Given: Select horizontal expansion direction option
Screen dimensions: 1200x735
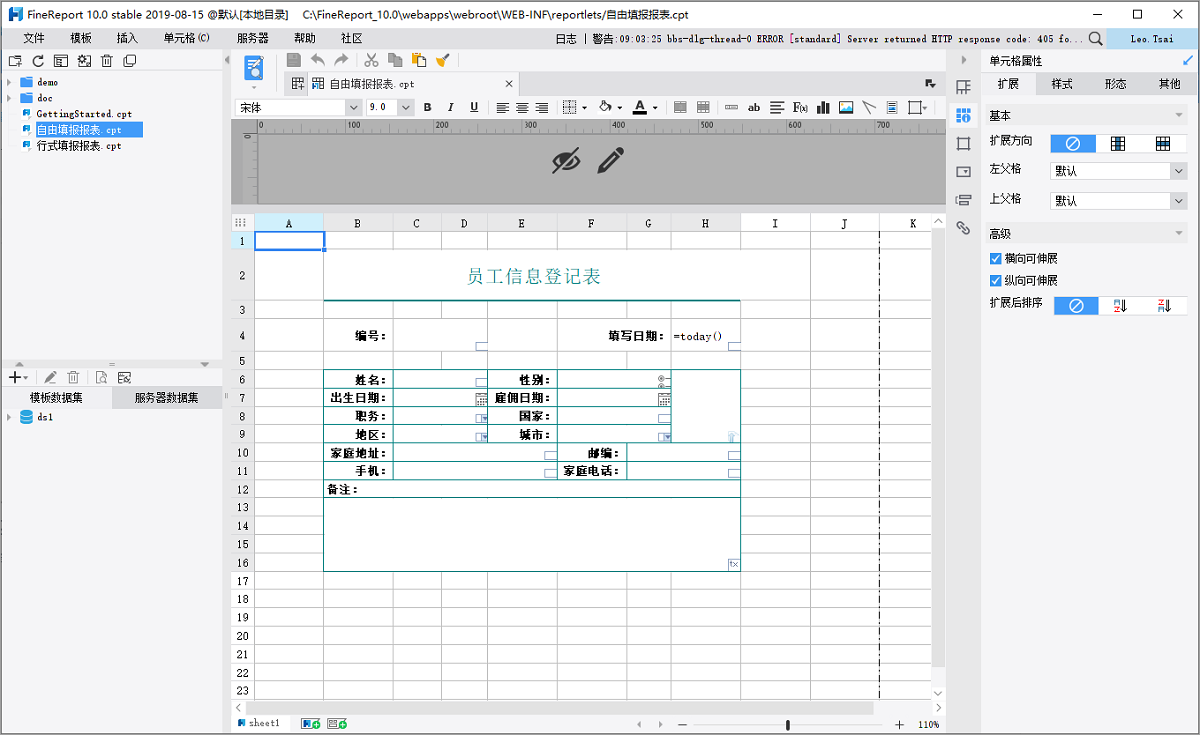Looking at the screenshot, I should pyautogui.click(x=1164, y=144).
